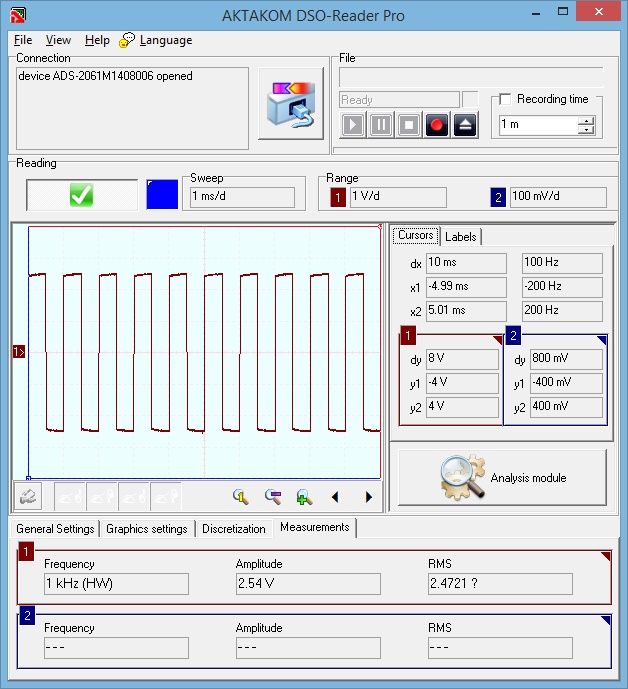The image size is (628, 689).
Task: Click the Eject file button
Action: point(465,125)
